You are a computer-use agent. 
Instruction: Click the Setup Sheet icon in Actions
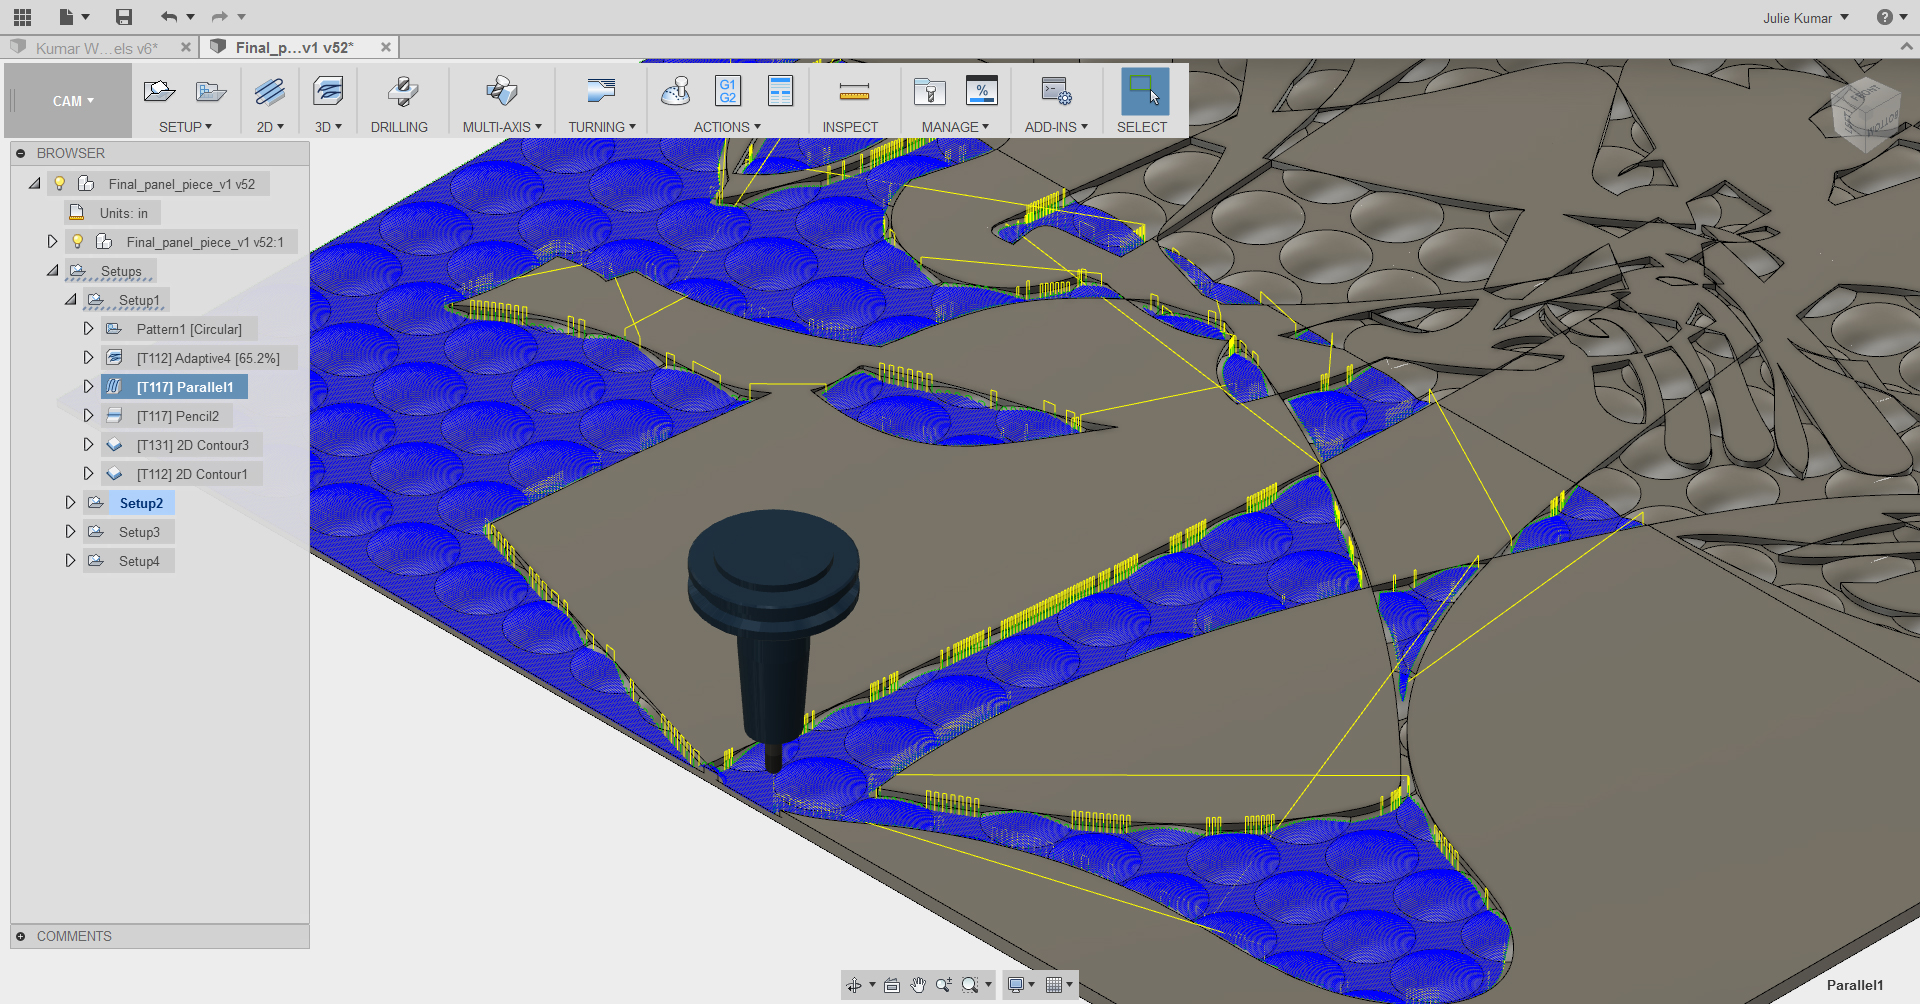pos(780,91)
